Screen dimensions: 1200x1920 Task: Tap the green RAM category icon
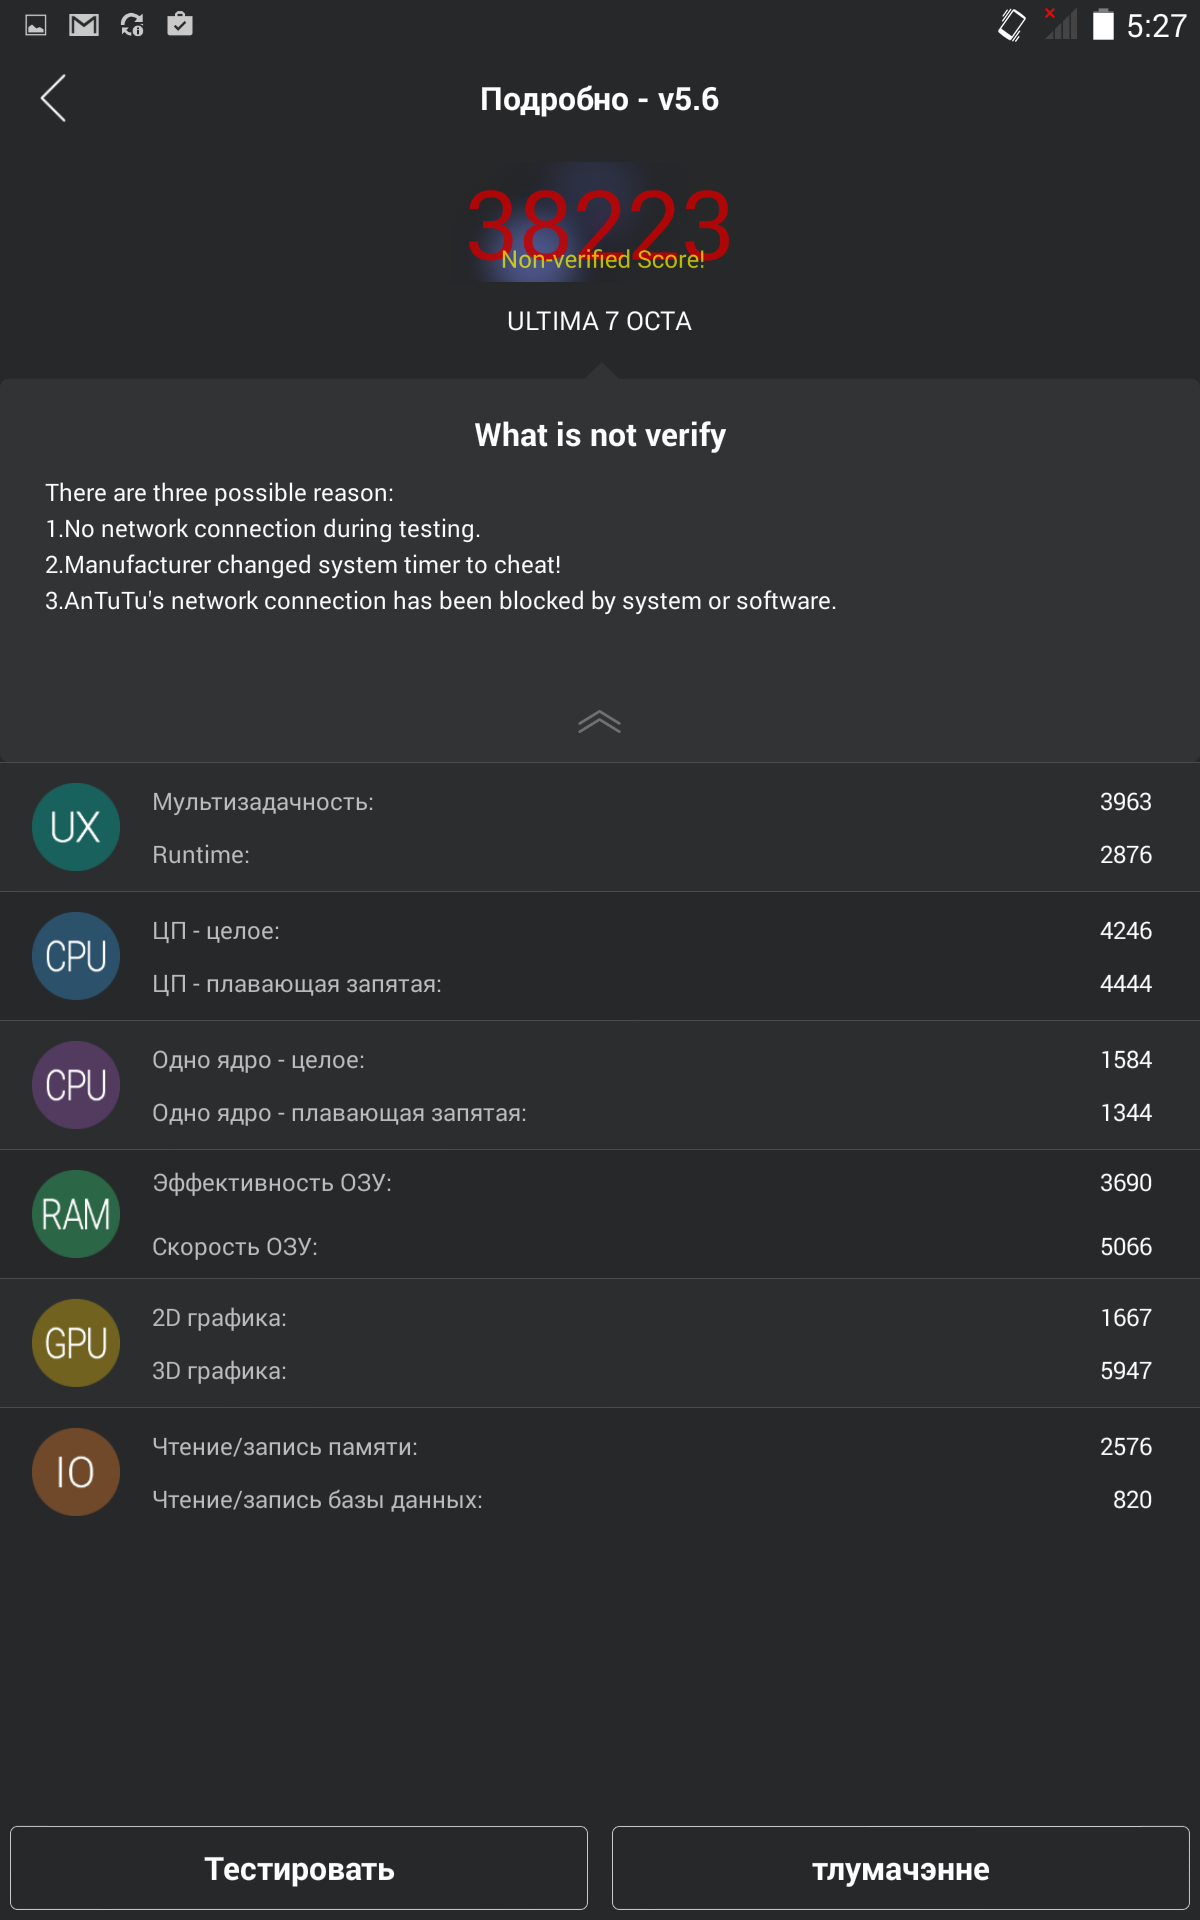pyautogui.click(x=76, y=1214)
